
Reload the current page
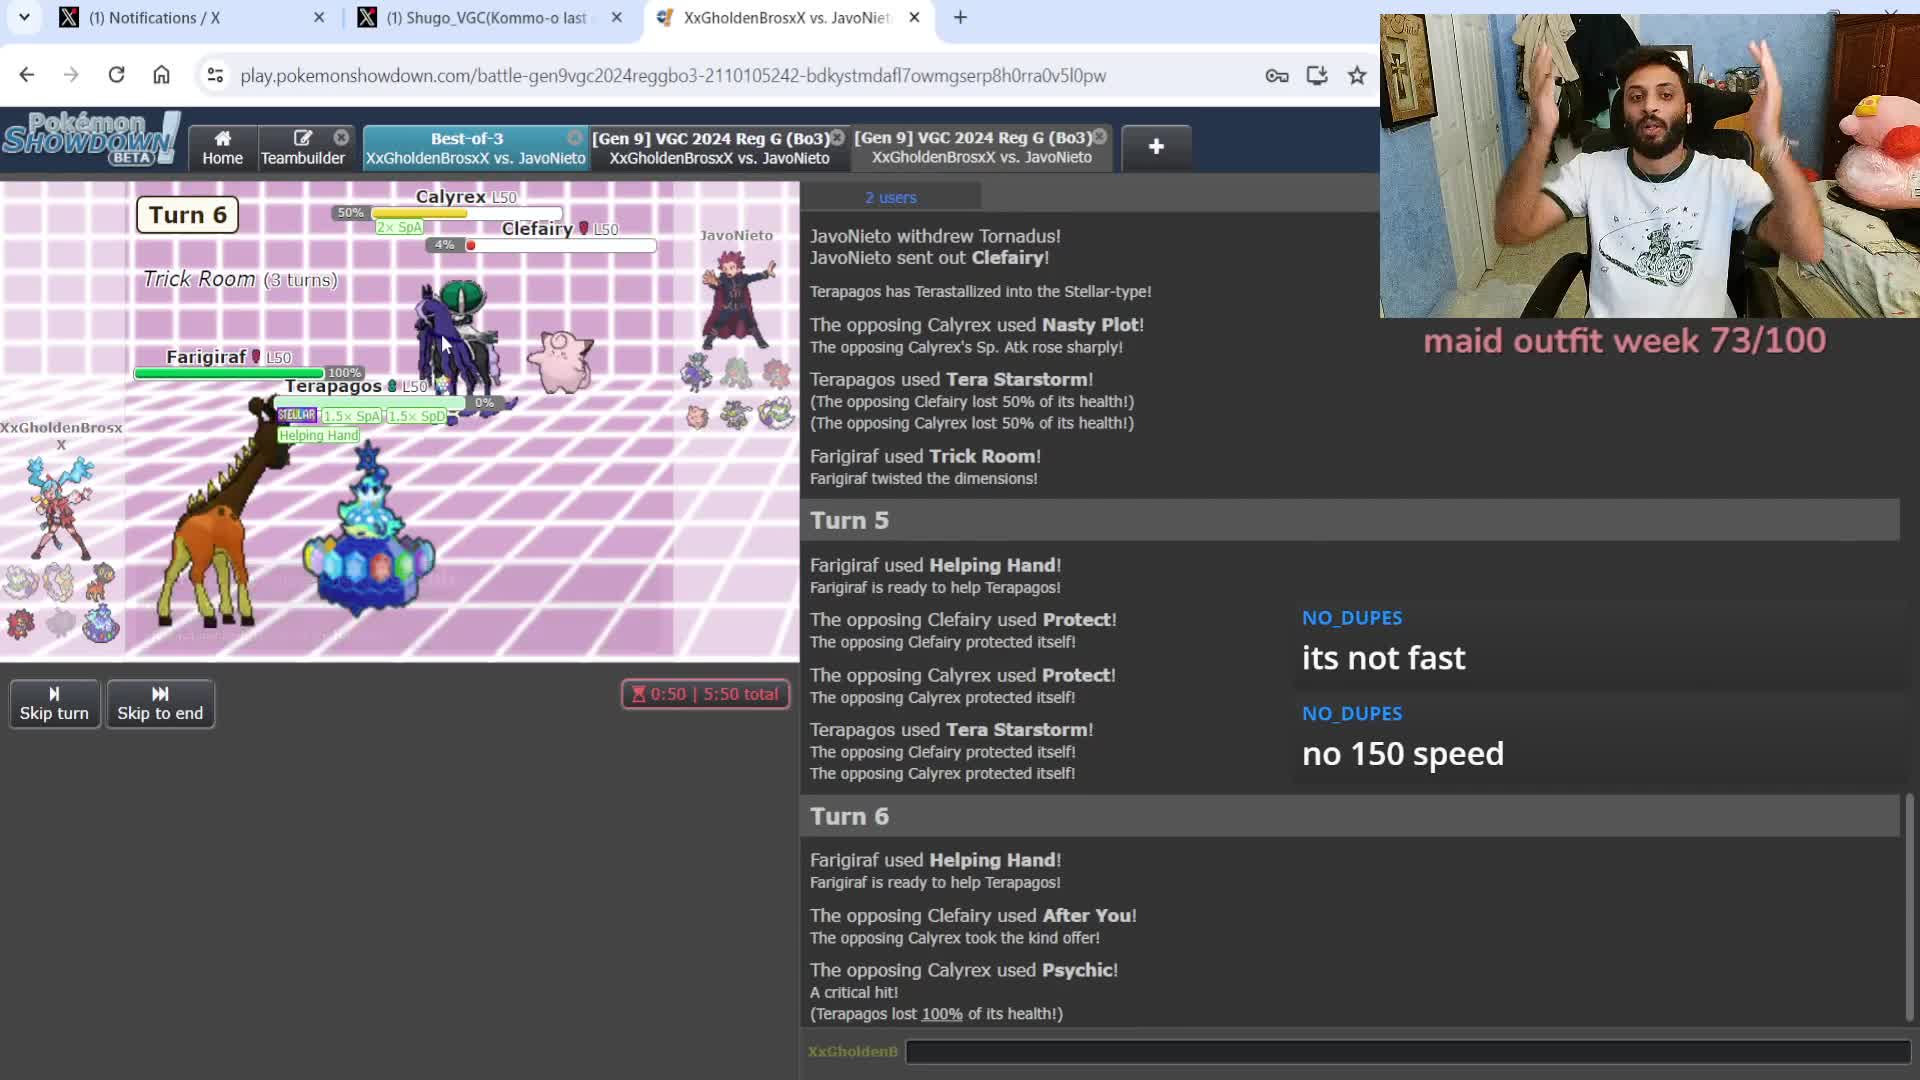[116, 75]
